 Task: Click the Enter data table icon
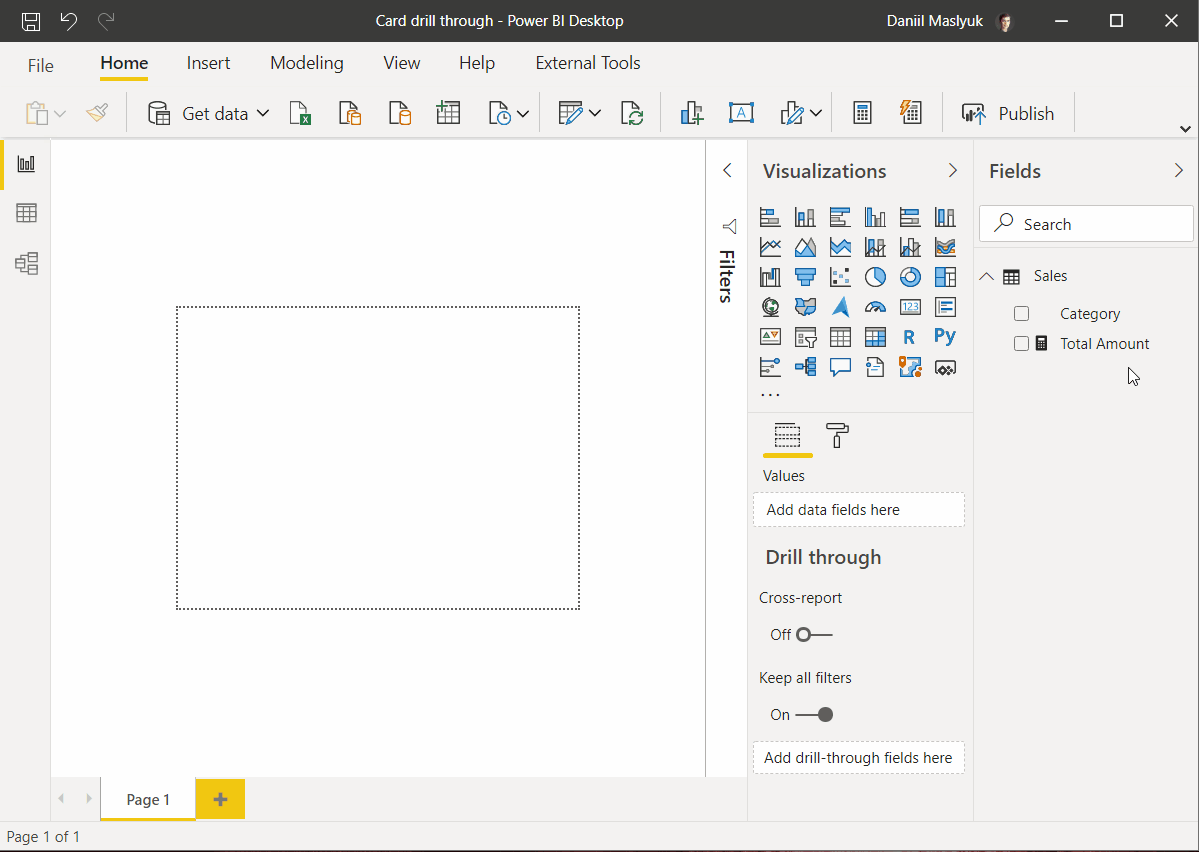coord(448,113)
